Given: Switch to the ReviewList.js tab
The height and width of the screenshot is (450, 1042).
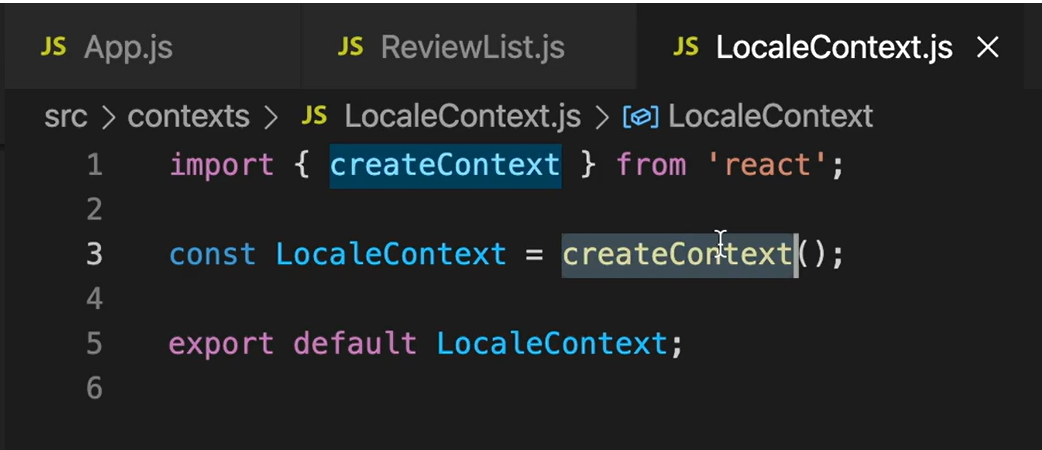Looking at the screenshot, I should (469, 48).
